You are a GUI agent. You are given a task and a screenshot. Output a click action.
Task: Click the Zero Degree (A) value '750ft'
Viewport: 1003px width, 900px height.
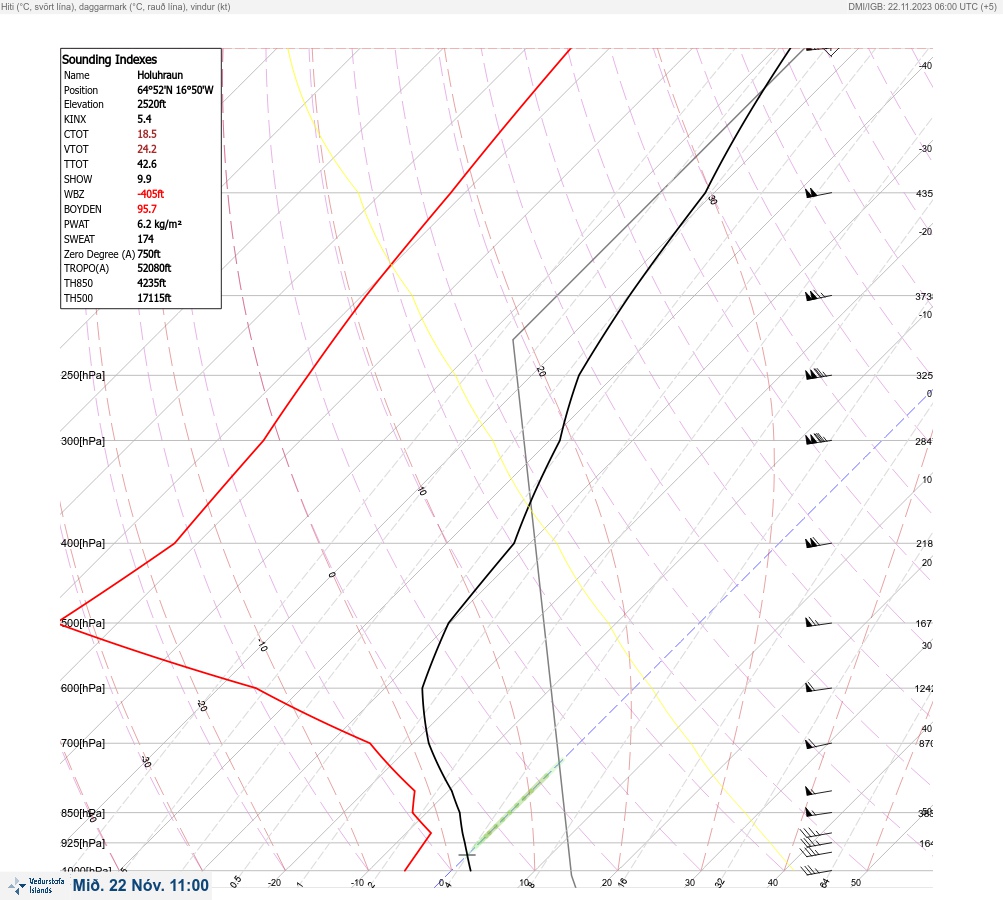149,254
